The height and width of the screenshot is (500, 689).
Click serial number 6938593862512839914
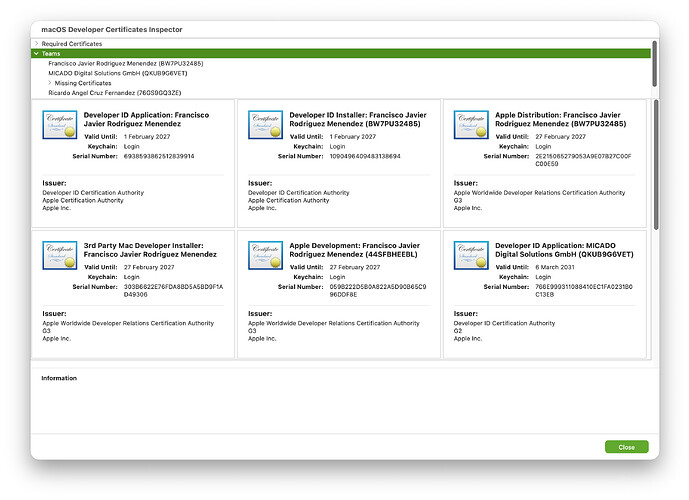point(159,156)
